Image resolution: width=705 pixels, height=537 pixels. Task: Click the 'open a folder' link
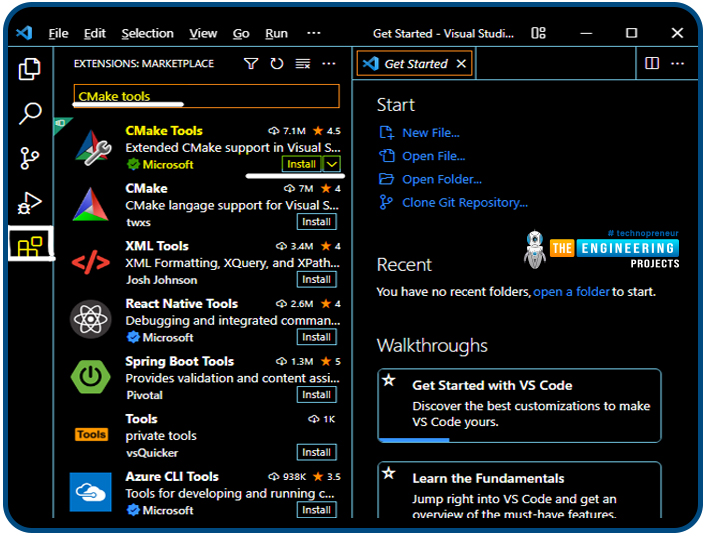click(571, 292)
